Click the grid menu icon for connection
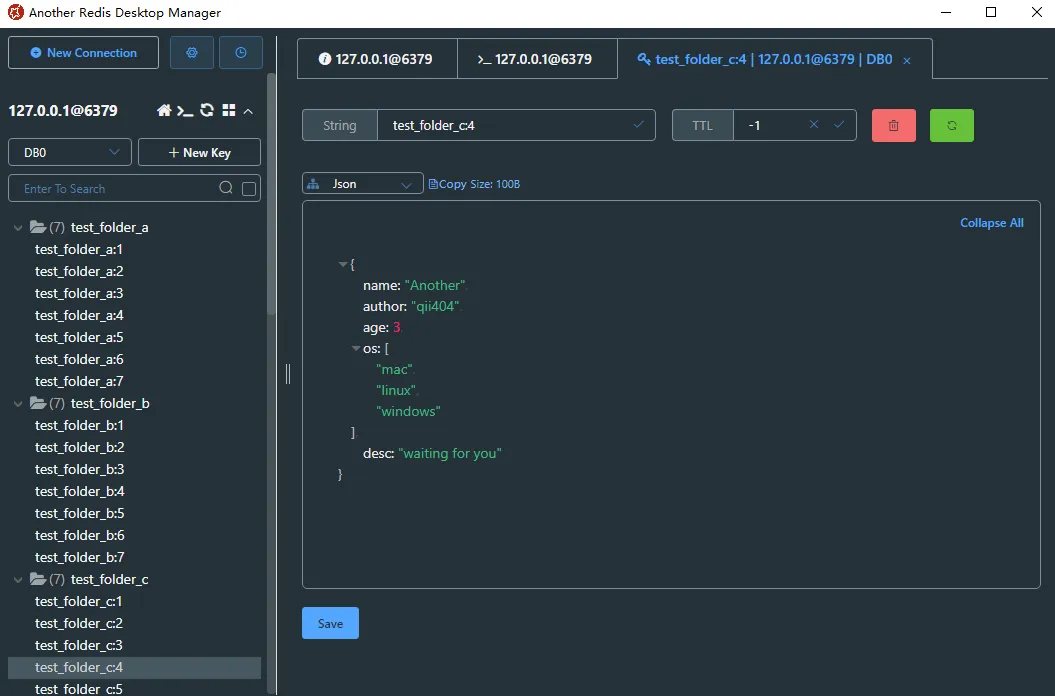1055x696 pixels. point(229,111)
